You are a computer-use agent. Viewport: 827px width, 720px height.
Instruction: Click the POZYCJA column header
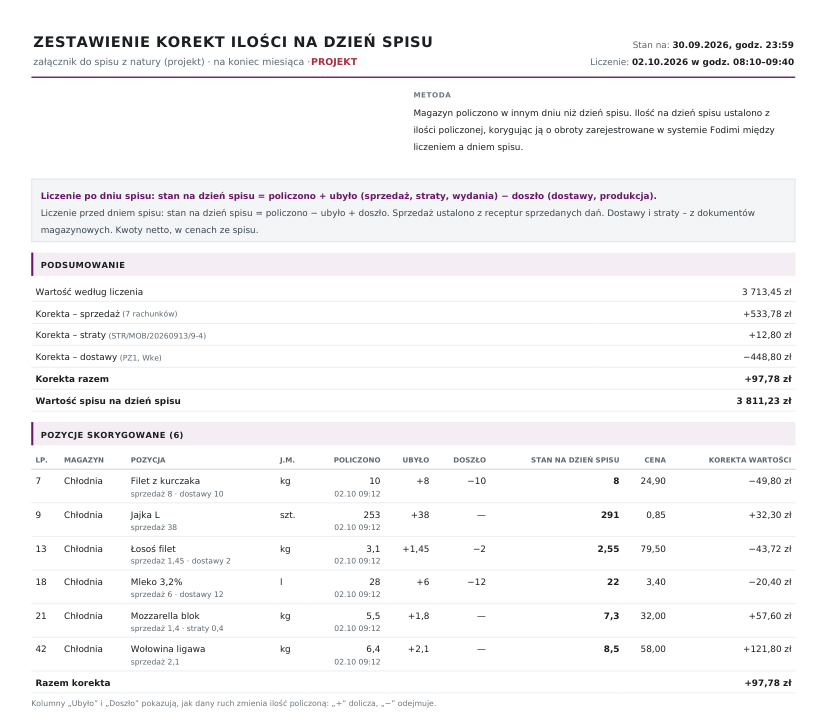148,460
